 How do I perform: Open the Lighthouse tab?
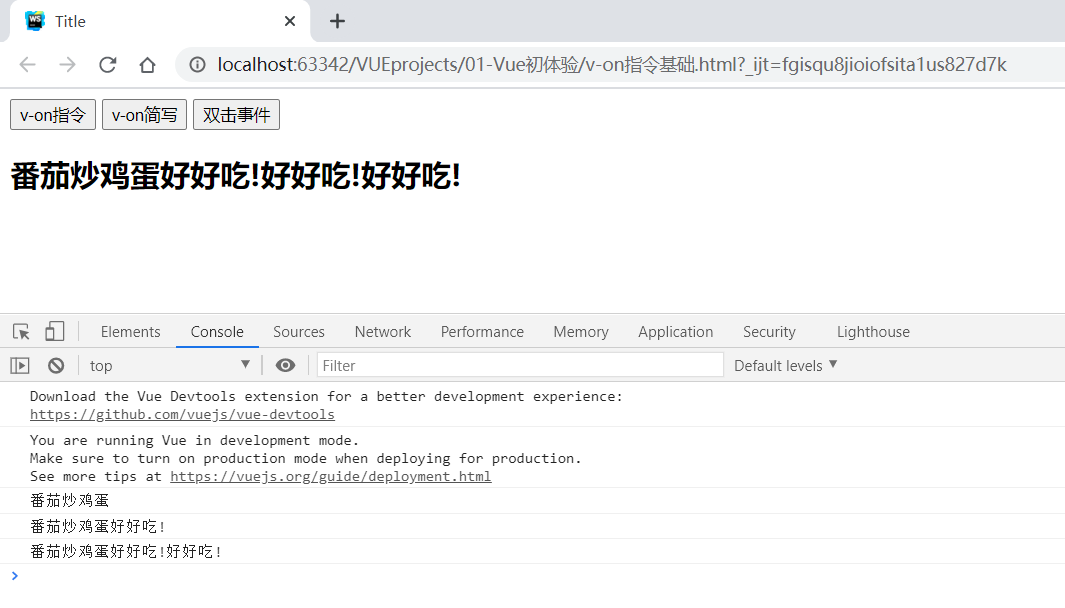point(873,332)
